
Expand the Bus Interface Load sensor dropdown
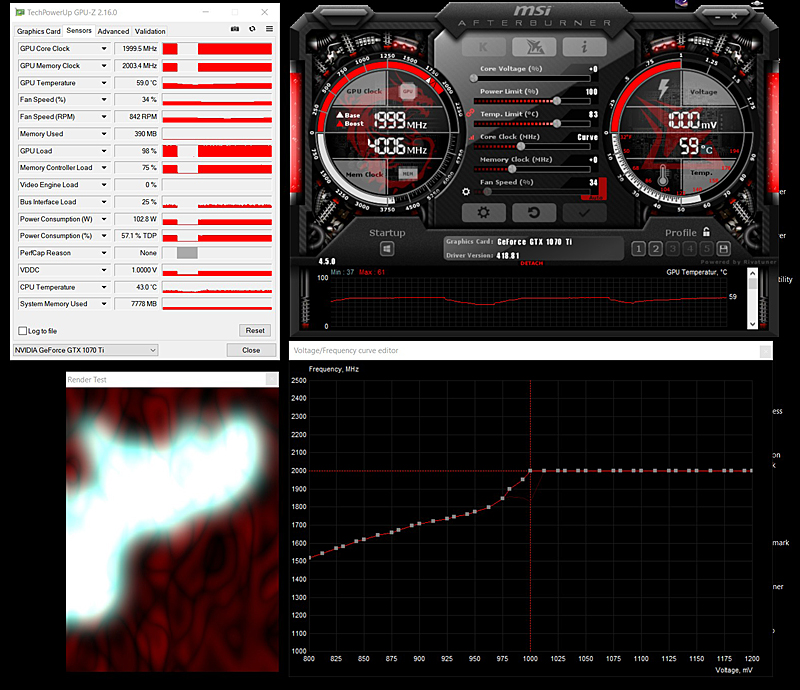point(104,202)
